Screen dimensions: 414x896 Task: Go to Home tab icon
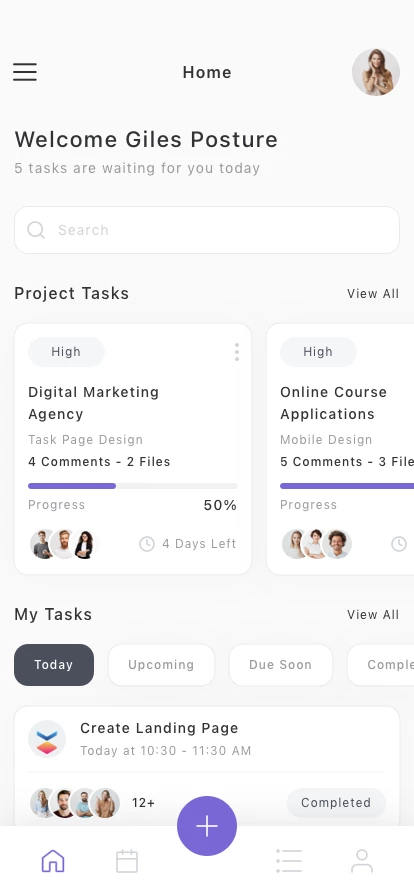[x=53, y=861]
